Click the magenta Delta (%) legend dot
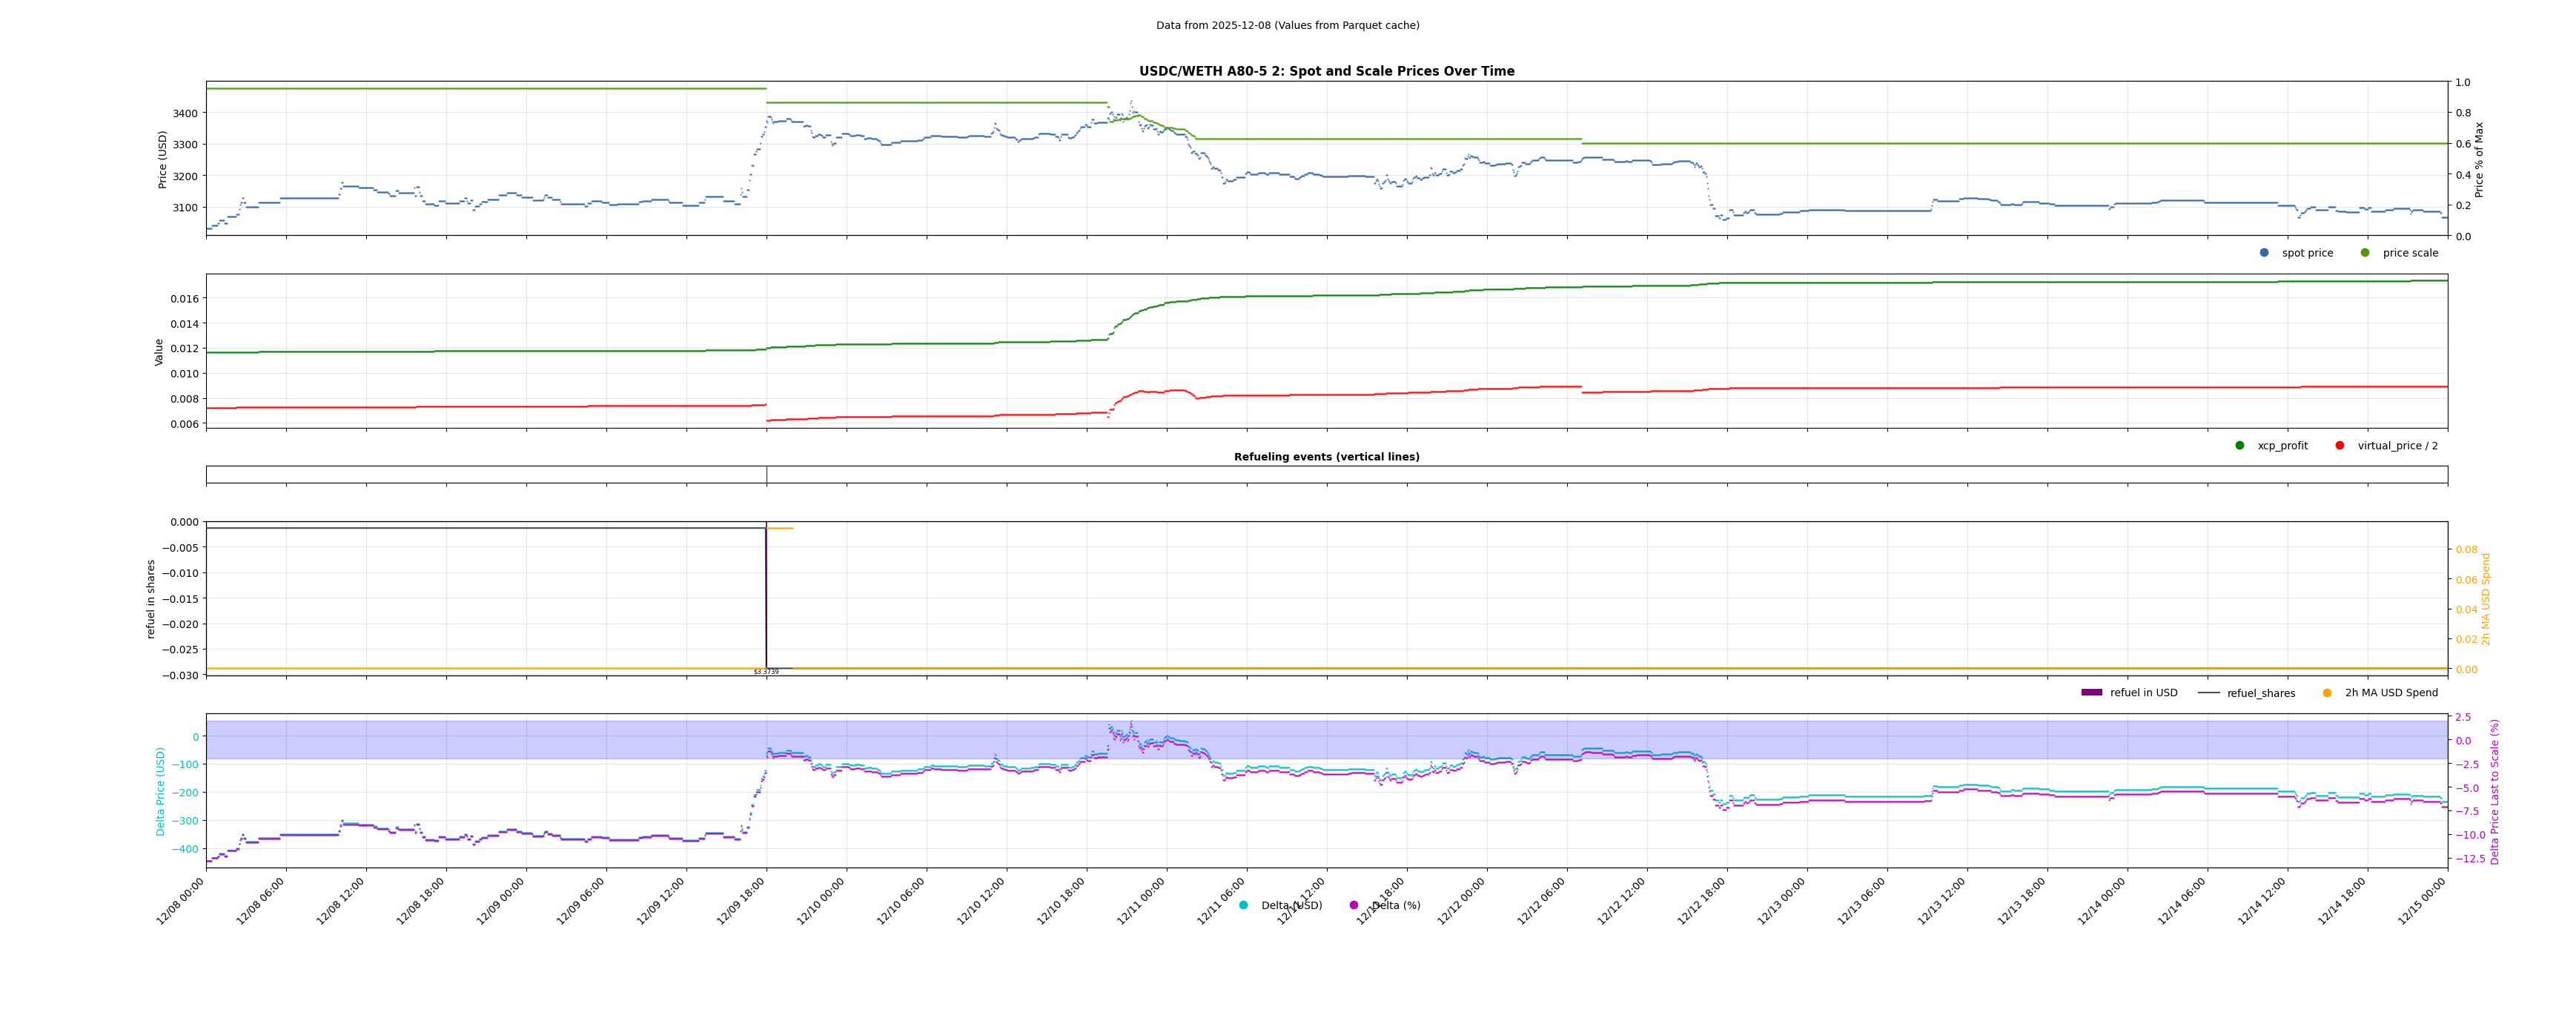This screenshot has height=1021, width=2576. point(1354,906)
